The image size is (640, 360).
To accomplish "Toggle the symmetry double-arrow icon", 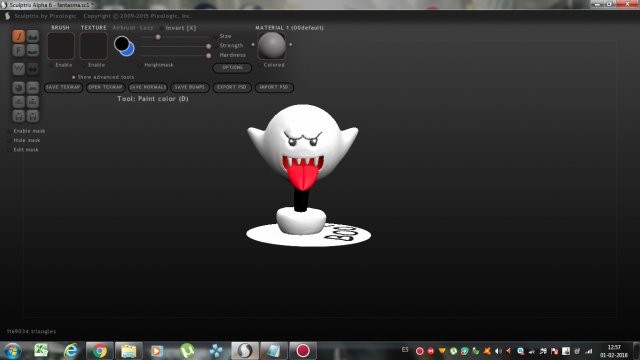I will point(33,69).
